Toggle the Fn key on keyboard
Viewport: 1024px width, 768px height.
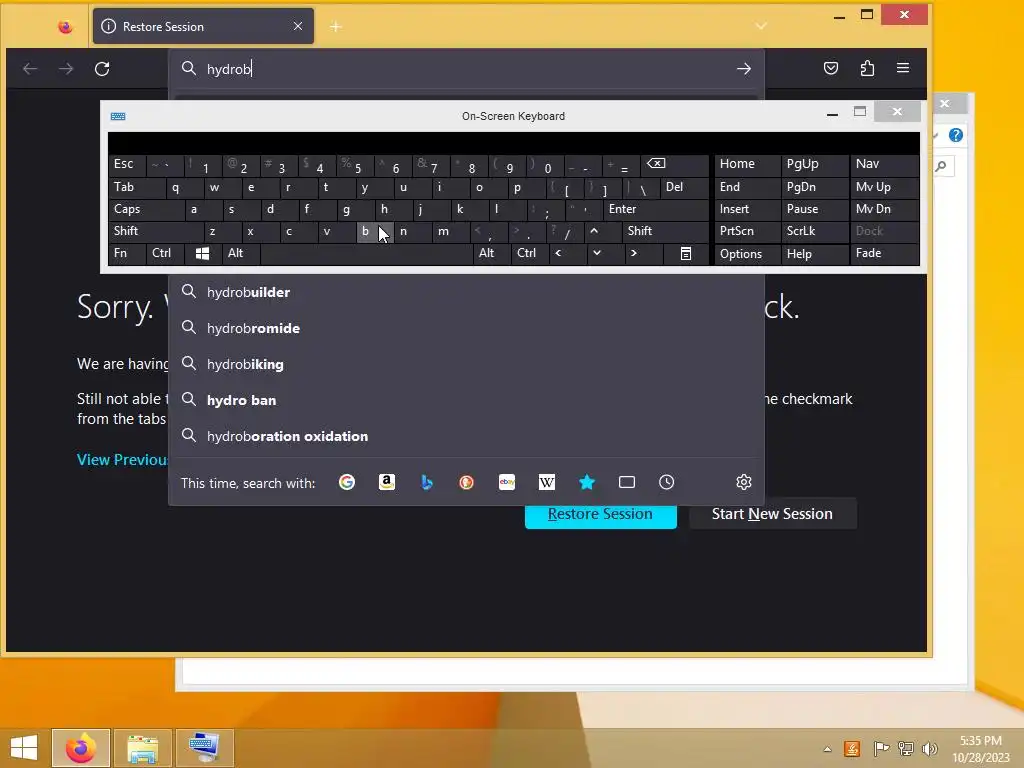[x=127, y=253]
